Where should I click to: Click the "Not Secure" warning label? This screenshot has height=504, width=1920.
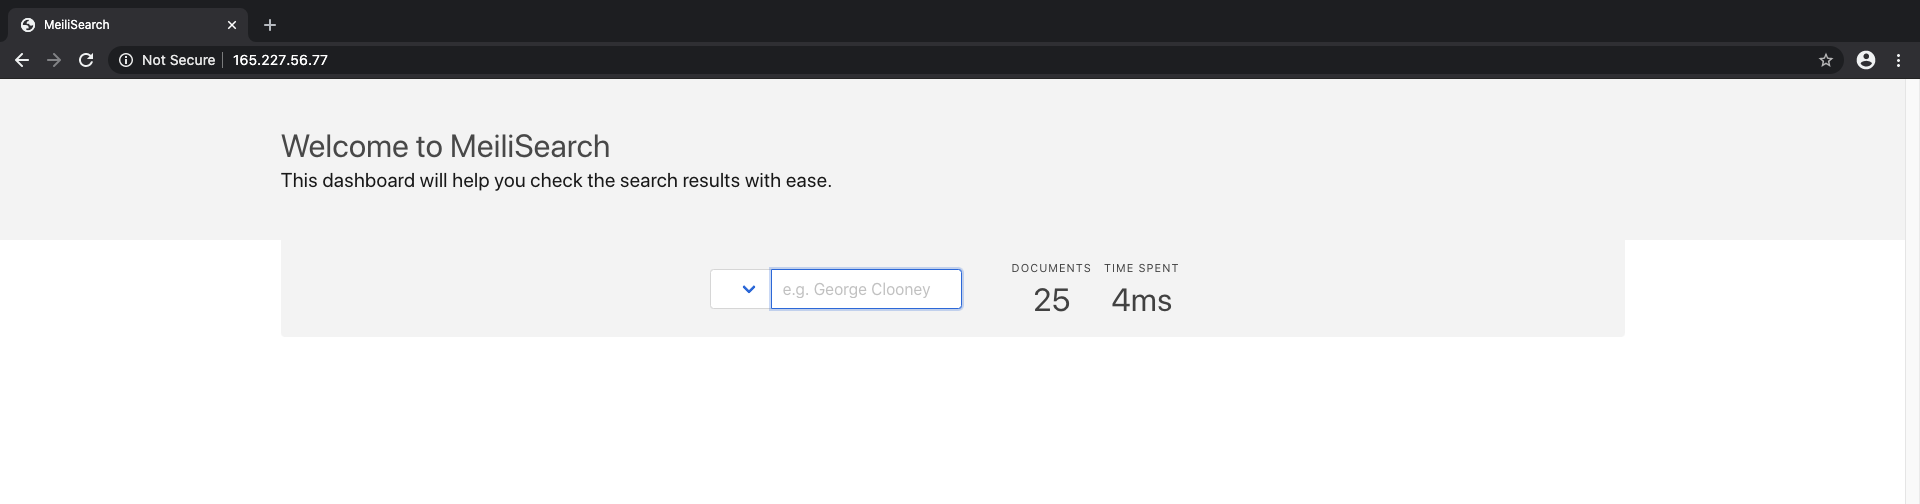coord(178,60)
